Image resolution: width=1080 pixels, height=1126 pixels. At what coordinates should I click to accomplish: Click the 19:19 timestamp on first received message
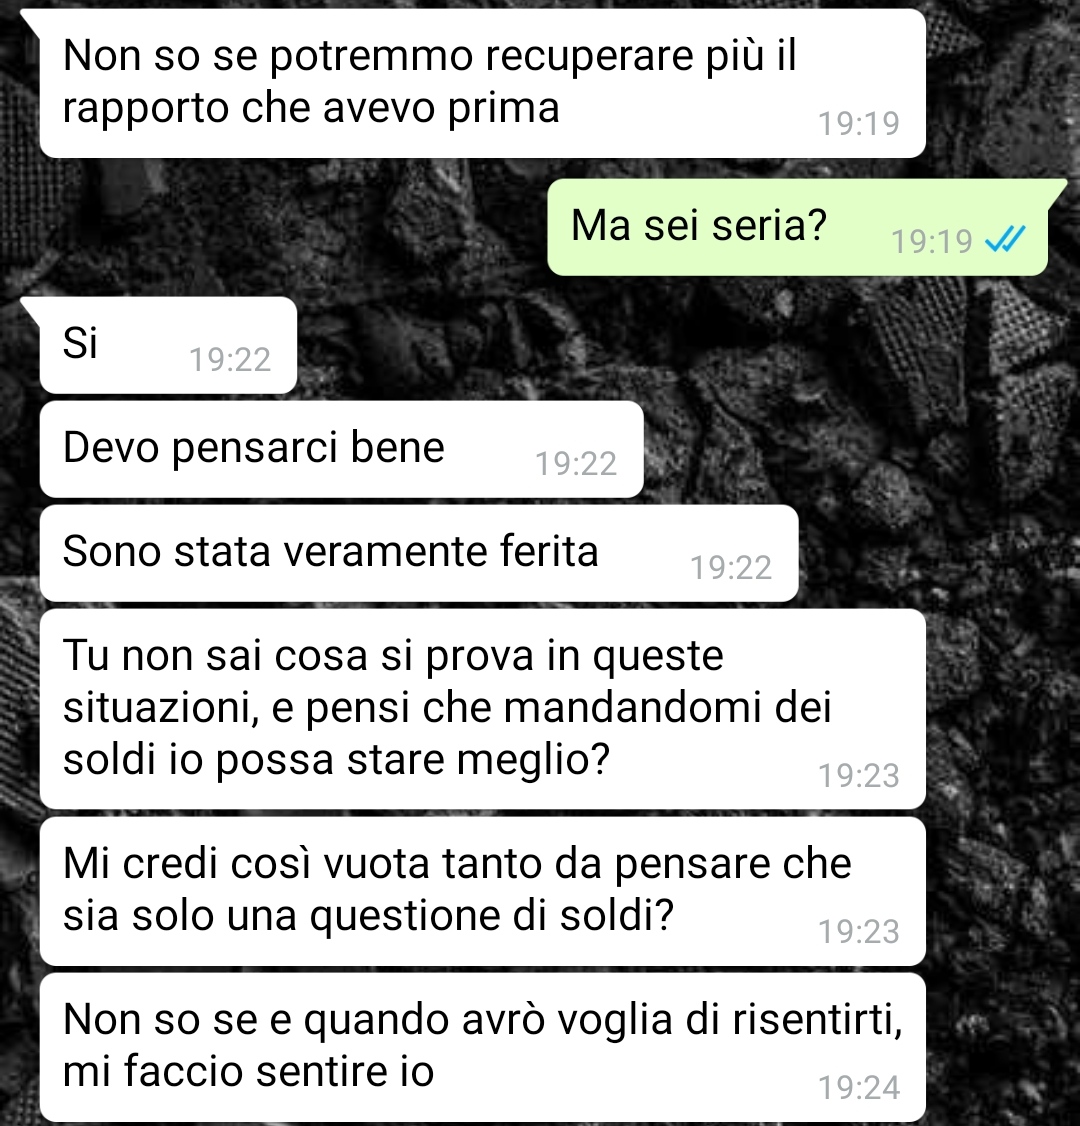pyautogui.click(x=859, y=123)
